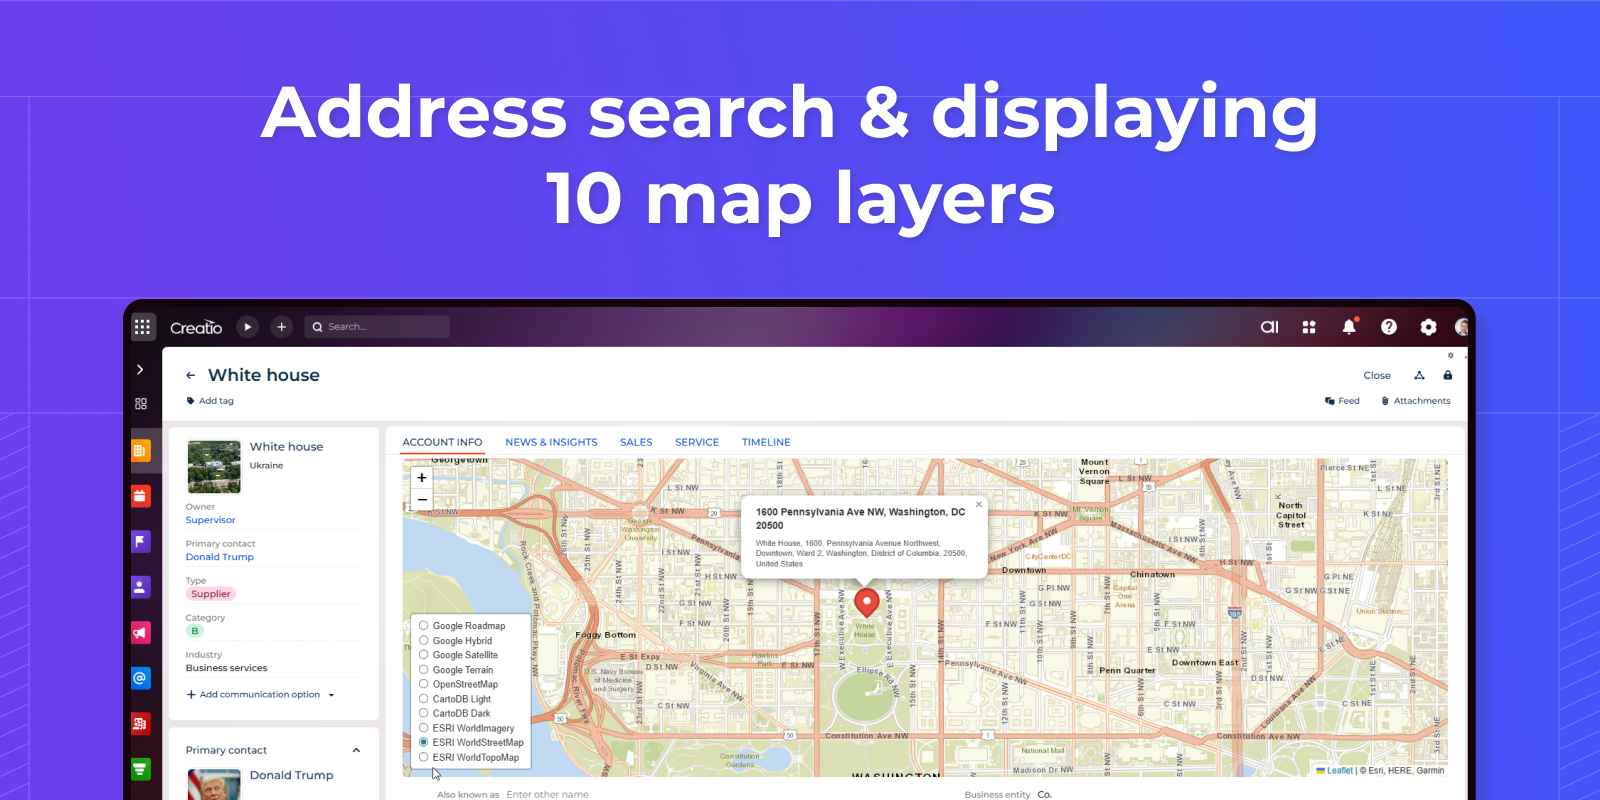Open the system settings gear

tap(1428, 327)
